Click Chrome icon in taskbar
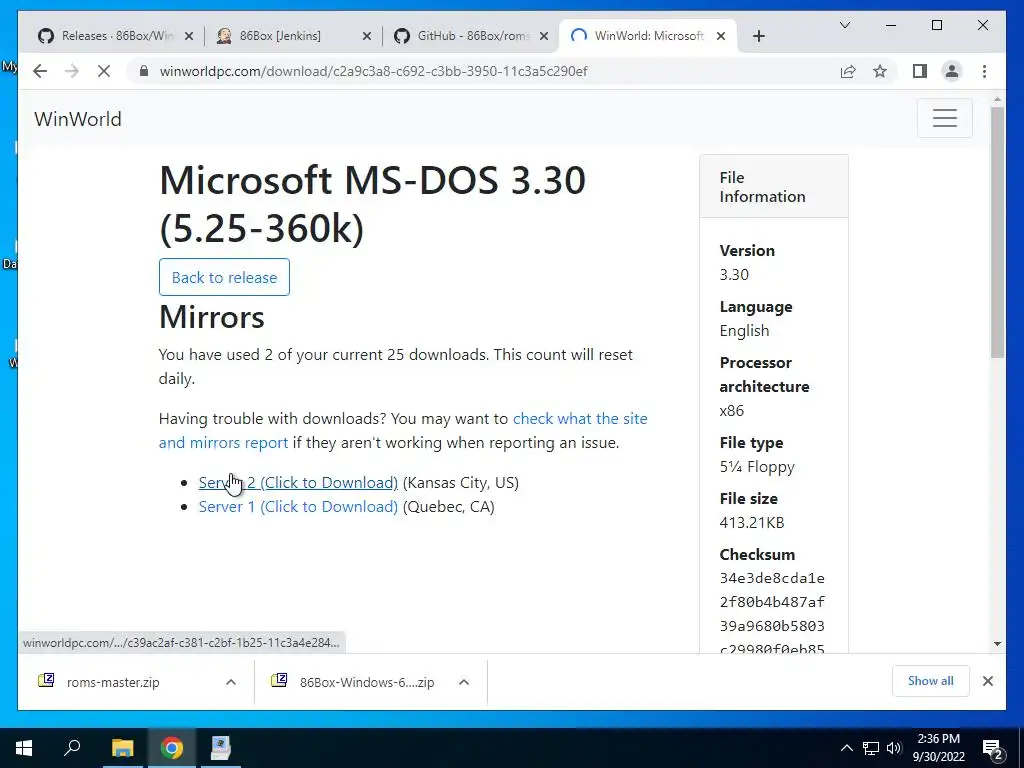This screenshot has width=1024, height=768. (172, 748)
